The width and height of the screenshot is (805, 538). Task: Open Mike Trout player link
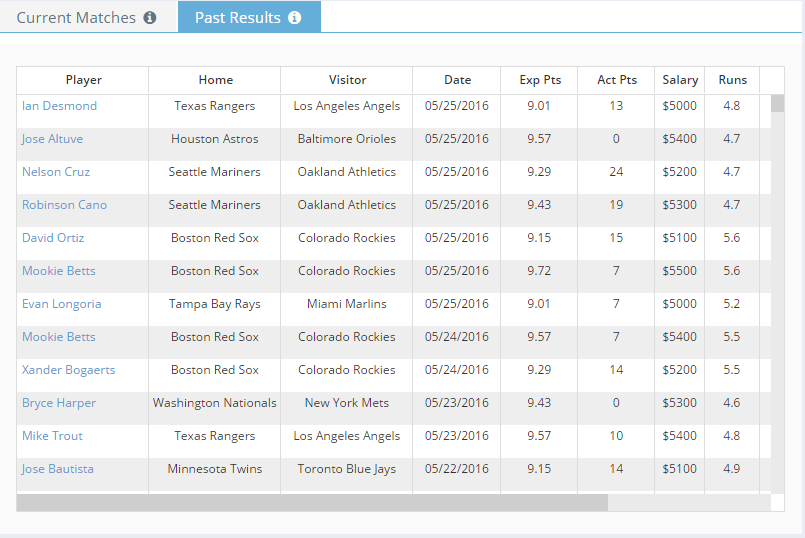tap(52, 436)
